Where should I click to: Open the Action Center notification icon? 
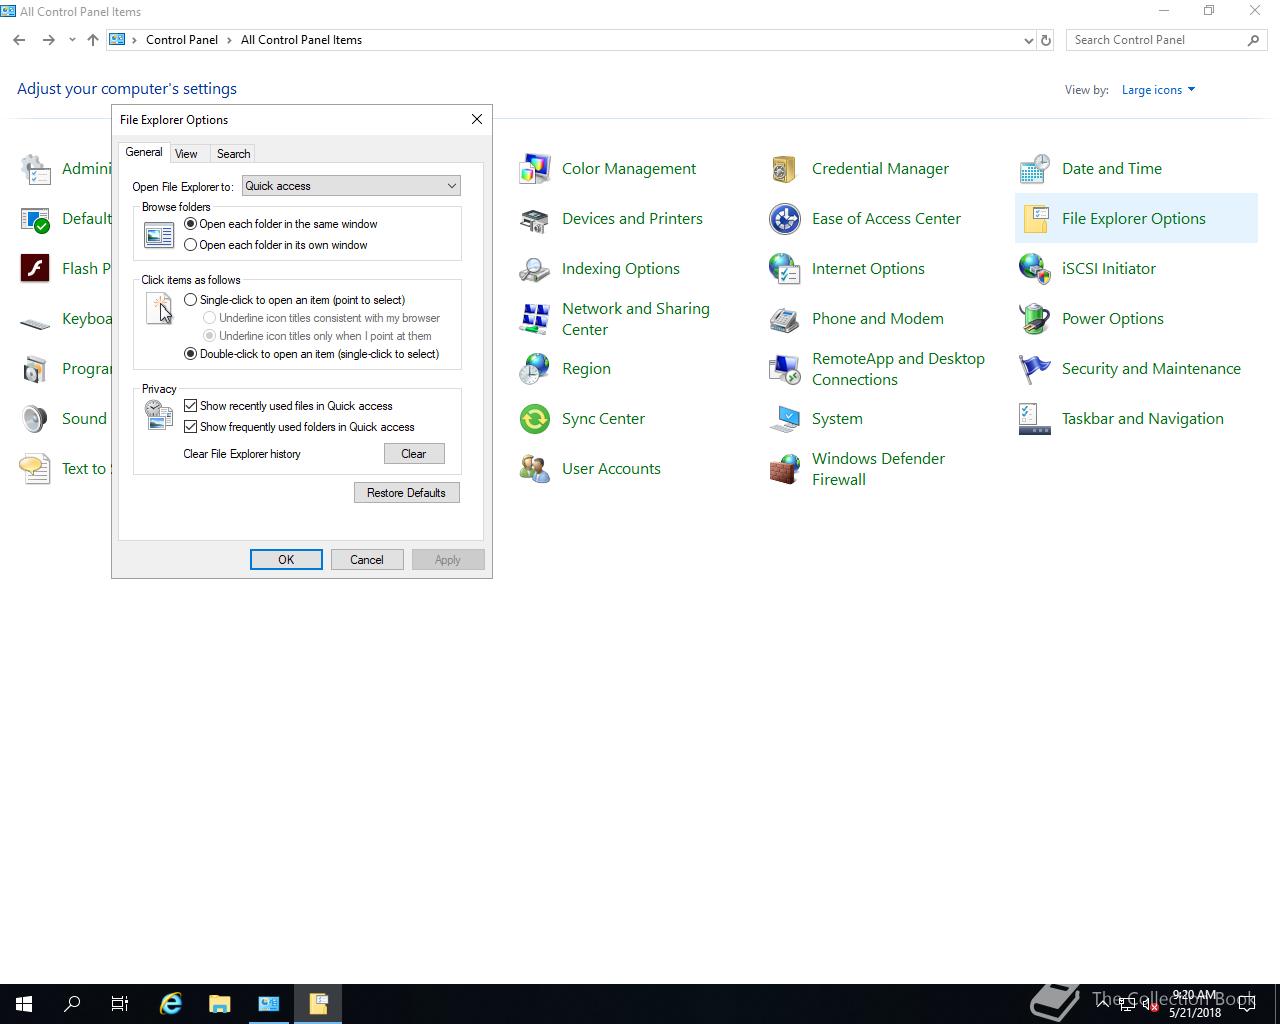pyautogui.click(x=1247, y=1004)
